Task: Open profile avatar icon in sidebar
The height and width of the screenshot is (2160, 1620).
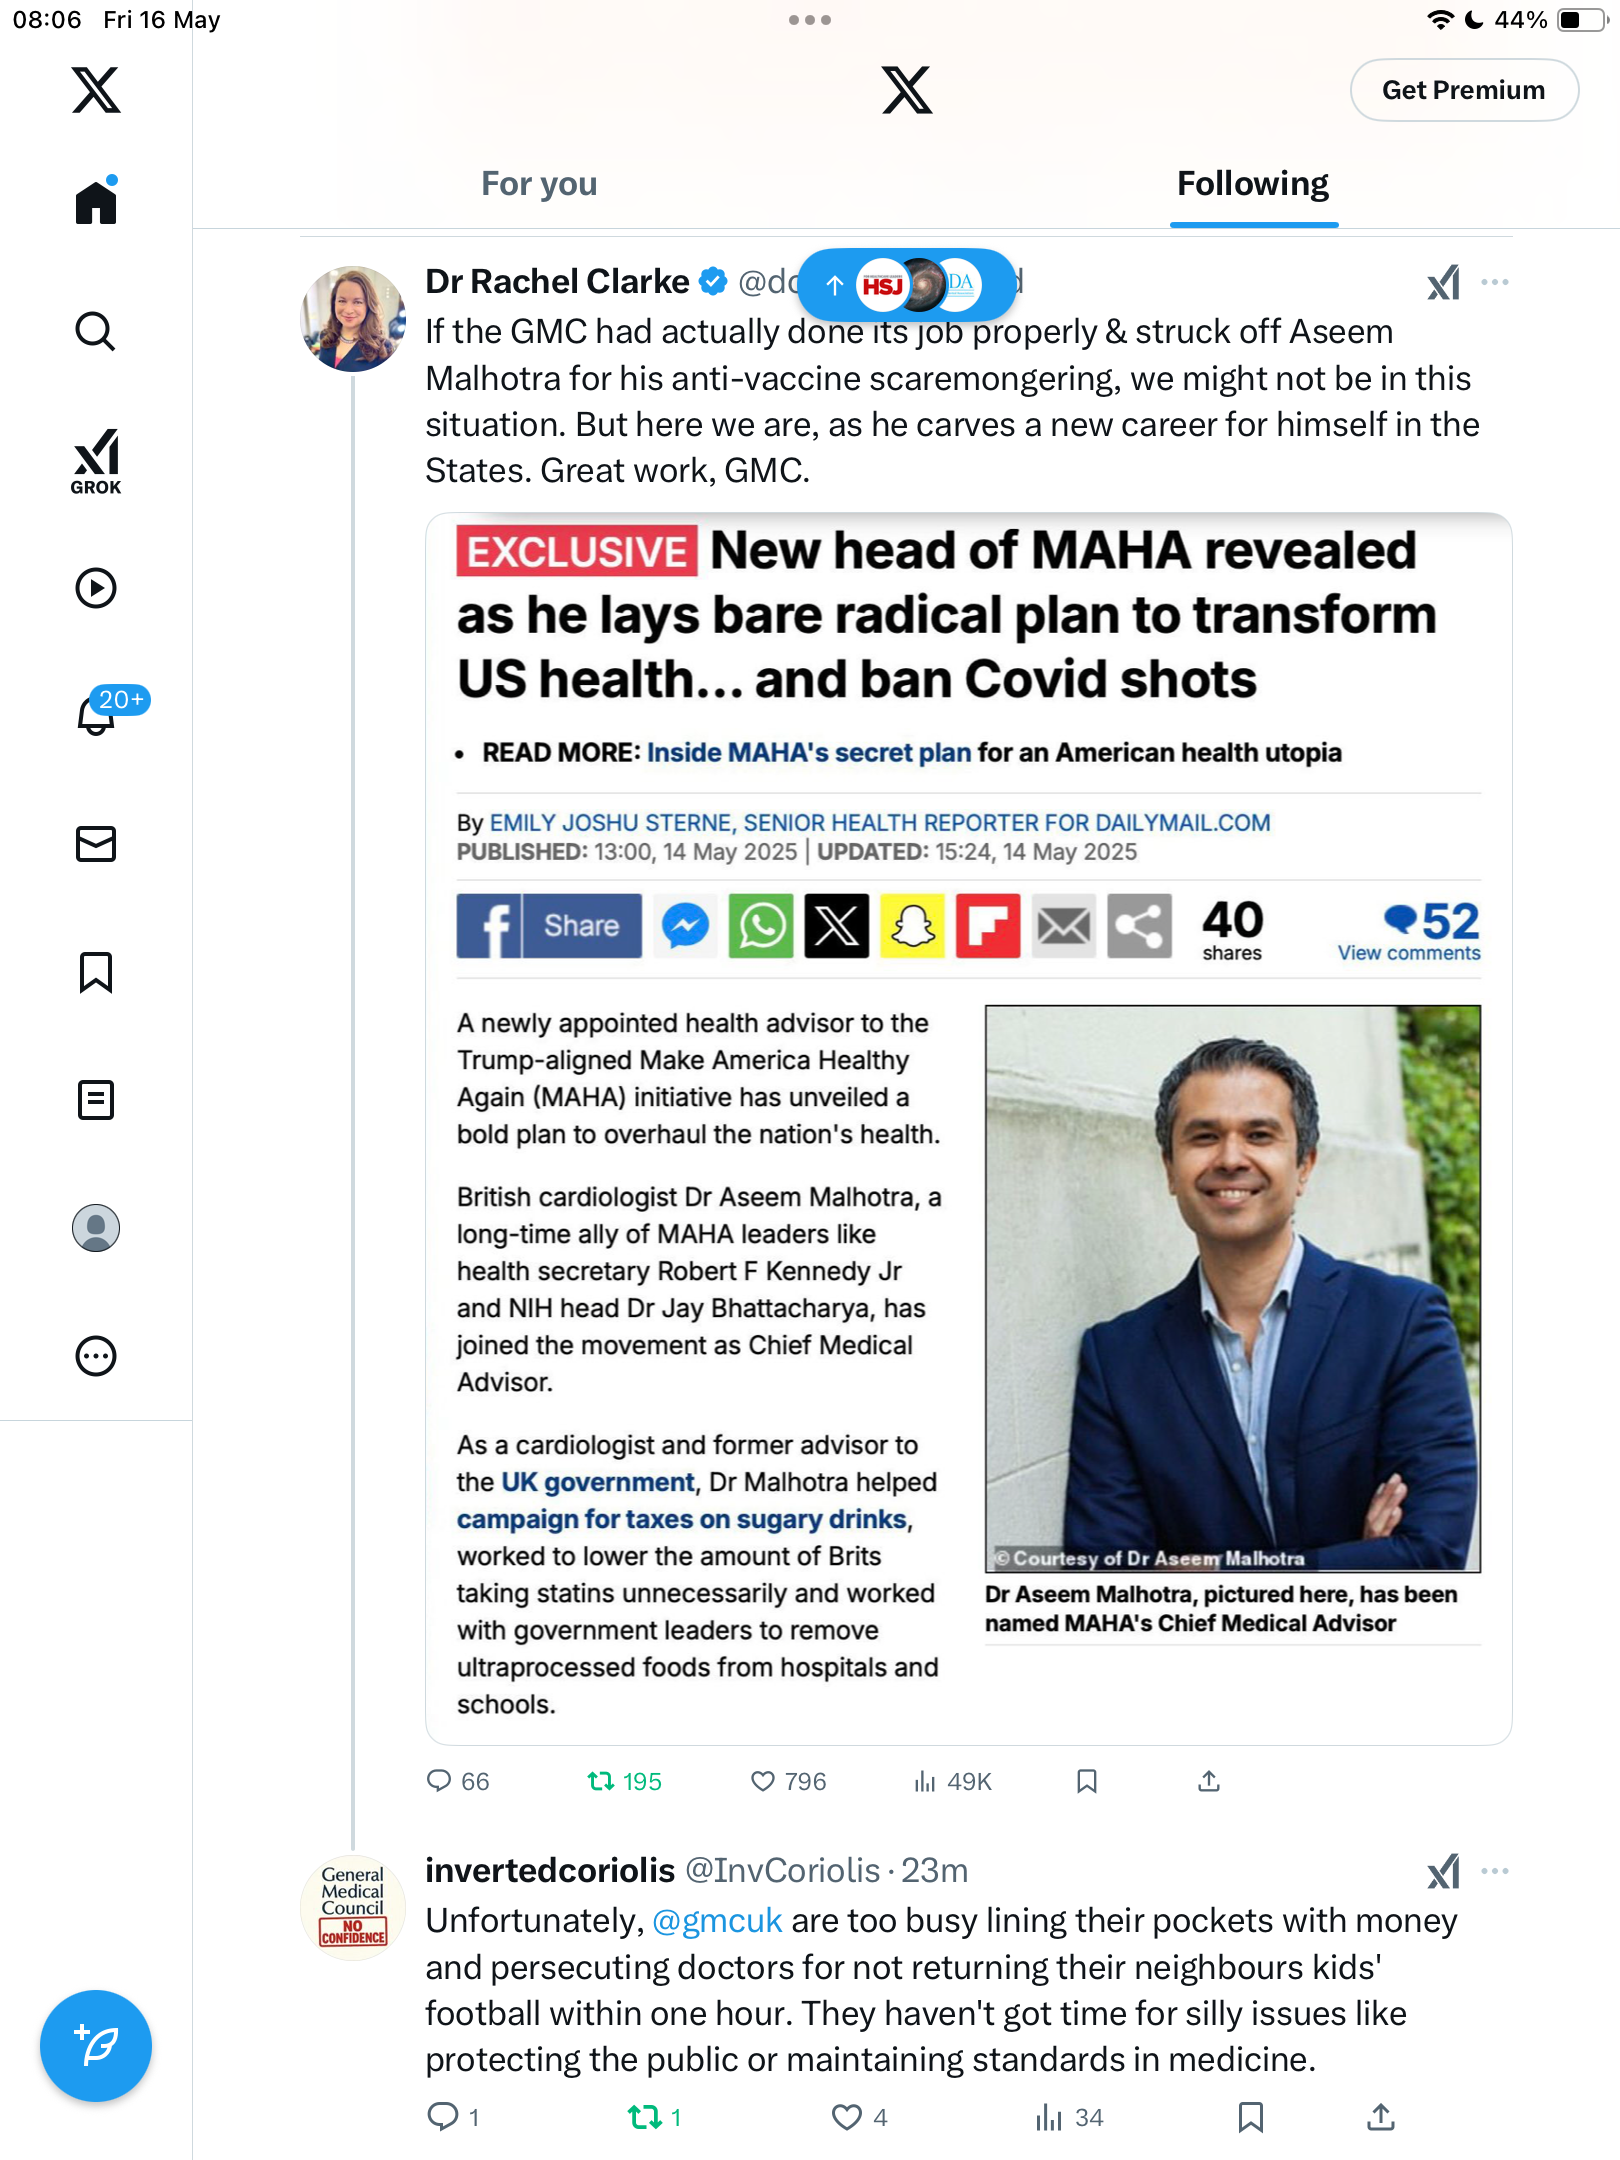Action: click(x=96, y=1228)
